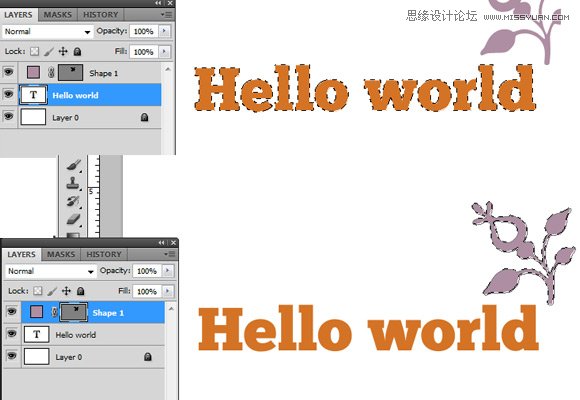The image size is (580, 400).
Task: Click Opacity 100% field in lower panel
Action: pyautogui.click(x=147, y=271)
